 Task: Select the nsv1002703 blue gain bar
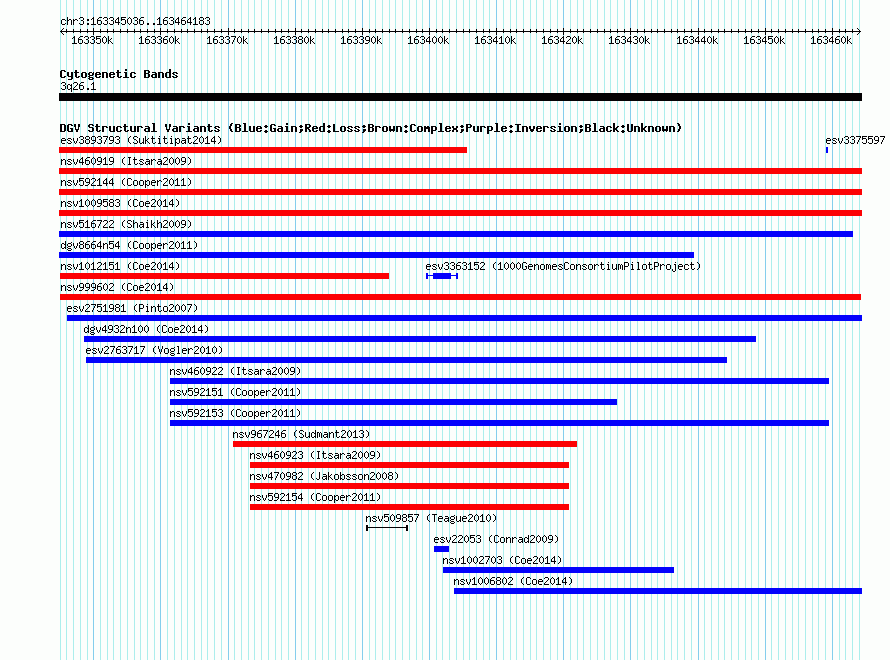(559, 570)
